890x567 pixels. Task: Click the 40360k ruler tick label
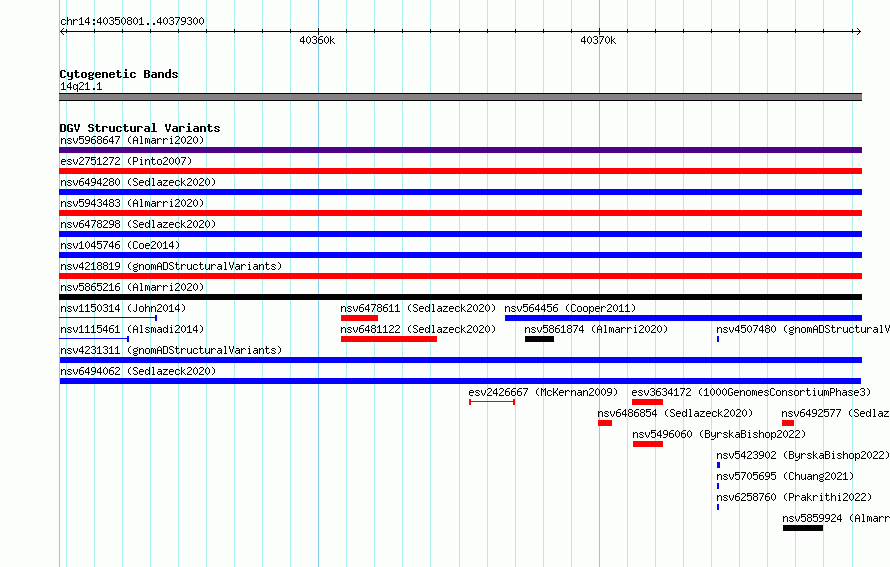click(x=317, y=40)
